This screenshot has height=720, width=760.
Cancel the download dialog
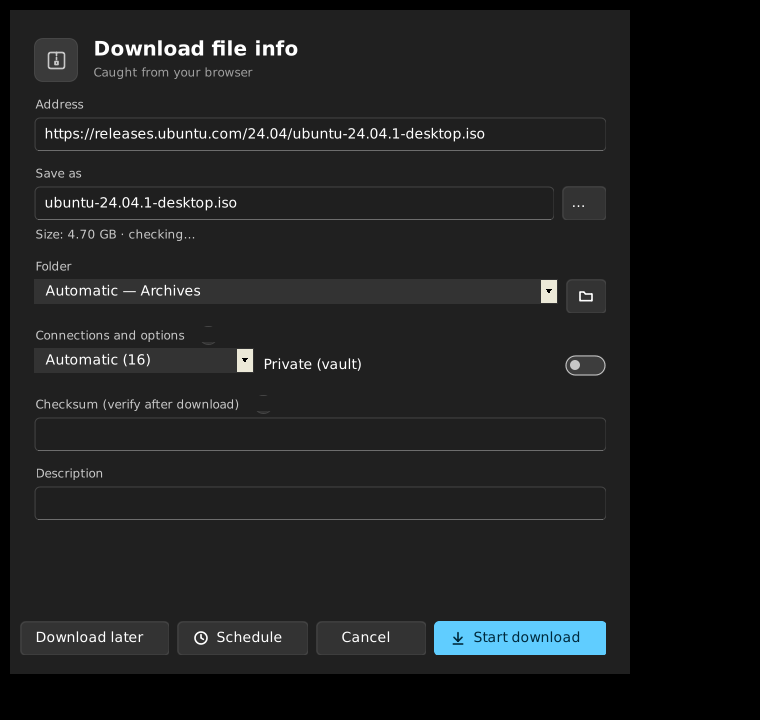(371, 638)
